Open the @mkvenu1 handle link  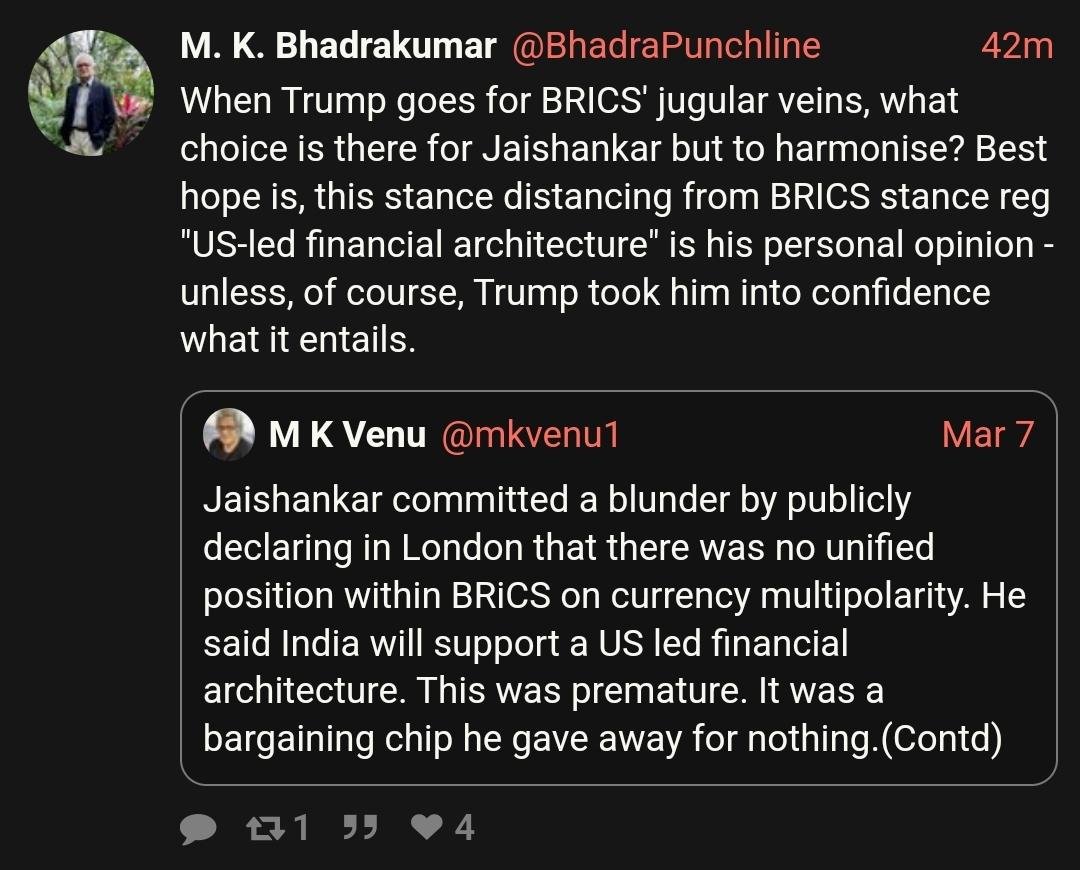point(530,435)
